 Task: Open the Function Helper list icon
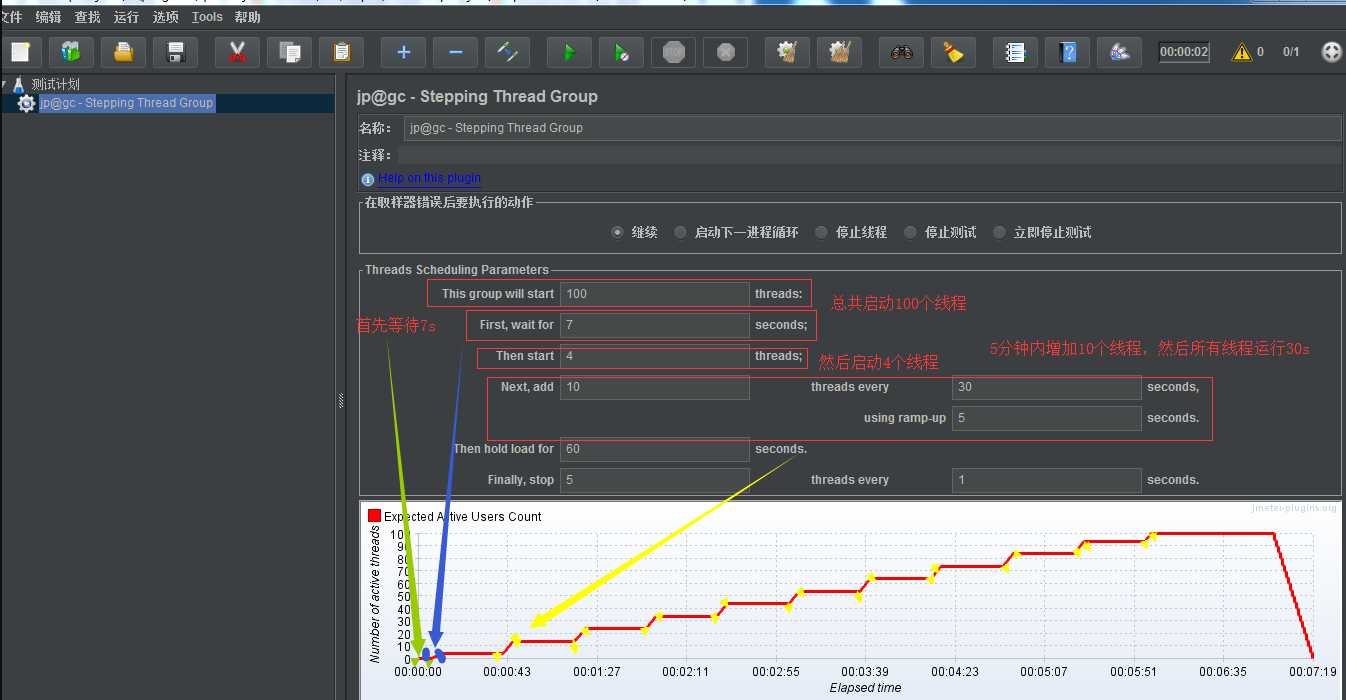(1015, 52)
